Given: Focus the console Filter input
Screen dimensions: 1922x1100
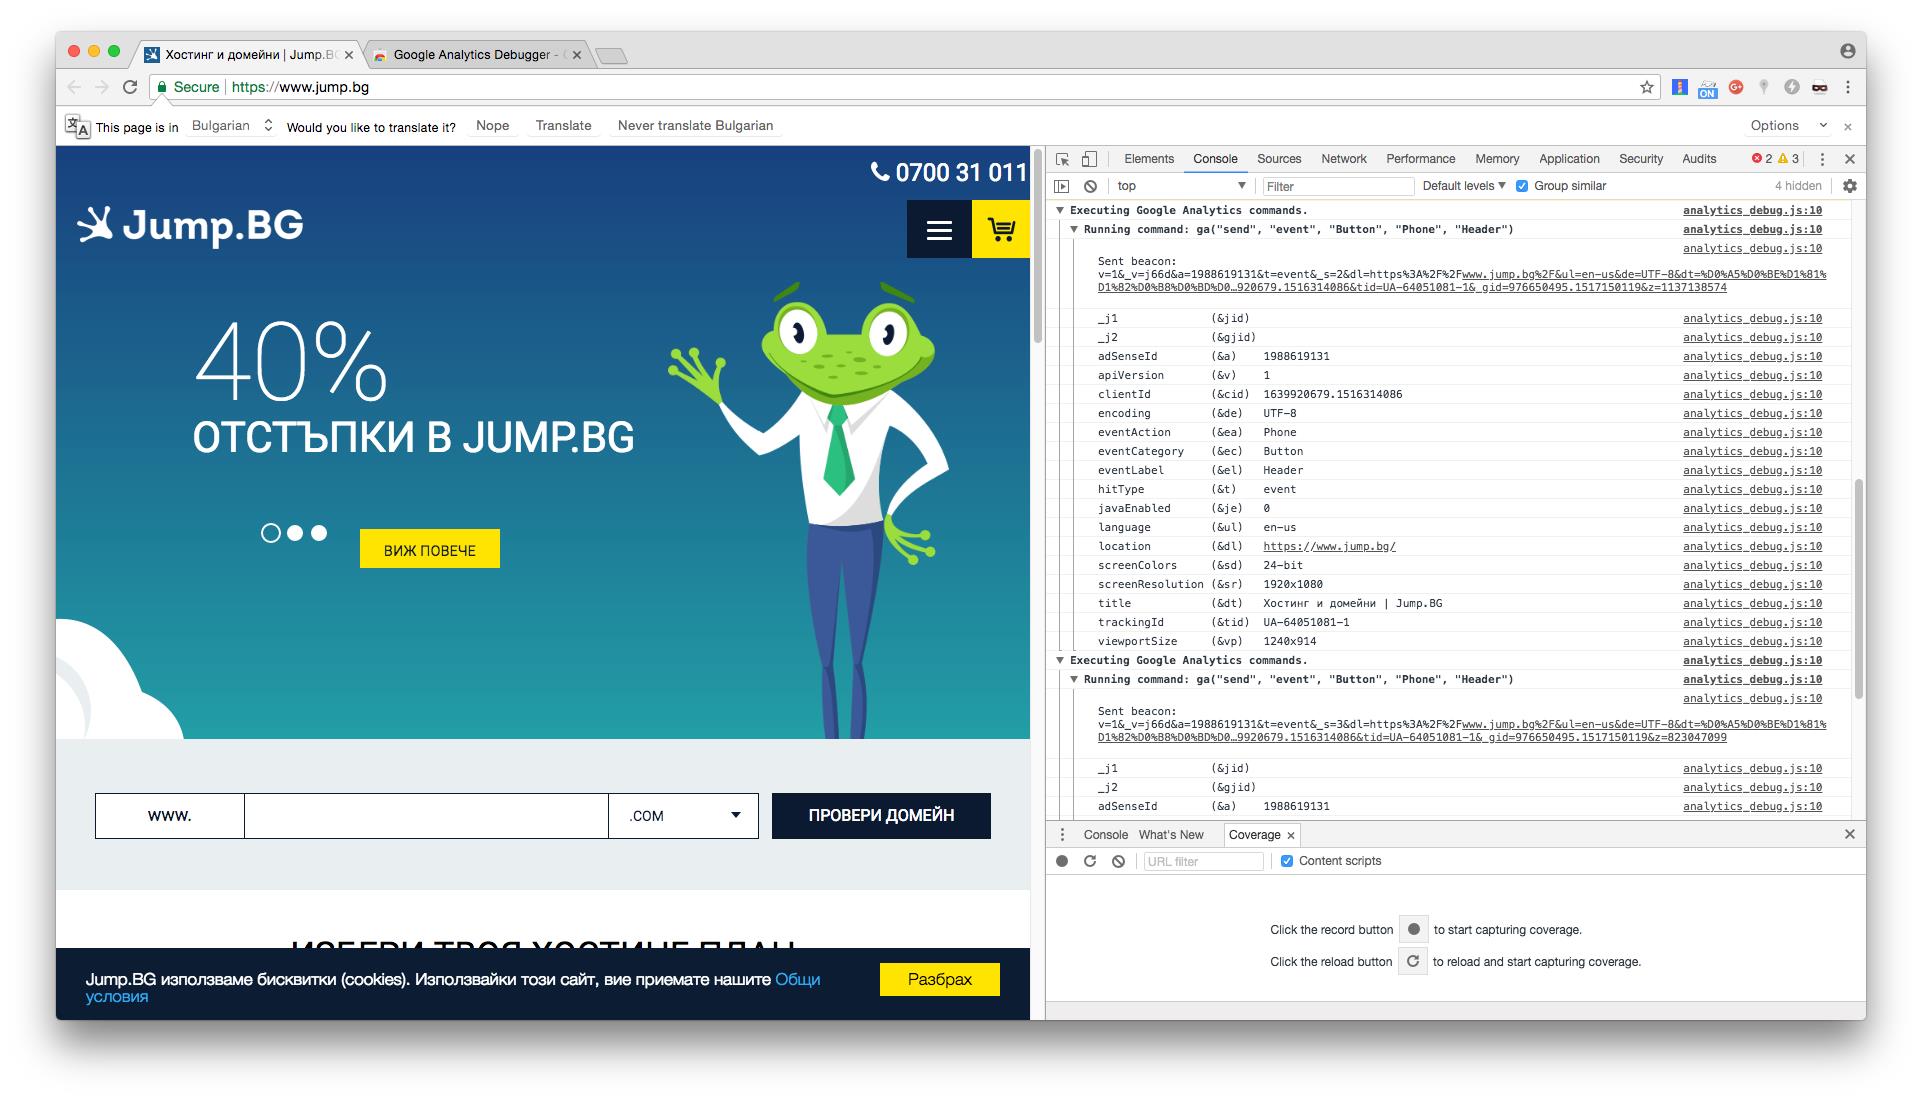Looking at the screenshot, I should [1338, 186].
